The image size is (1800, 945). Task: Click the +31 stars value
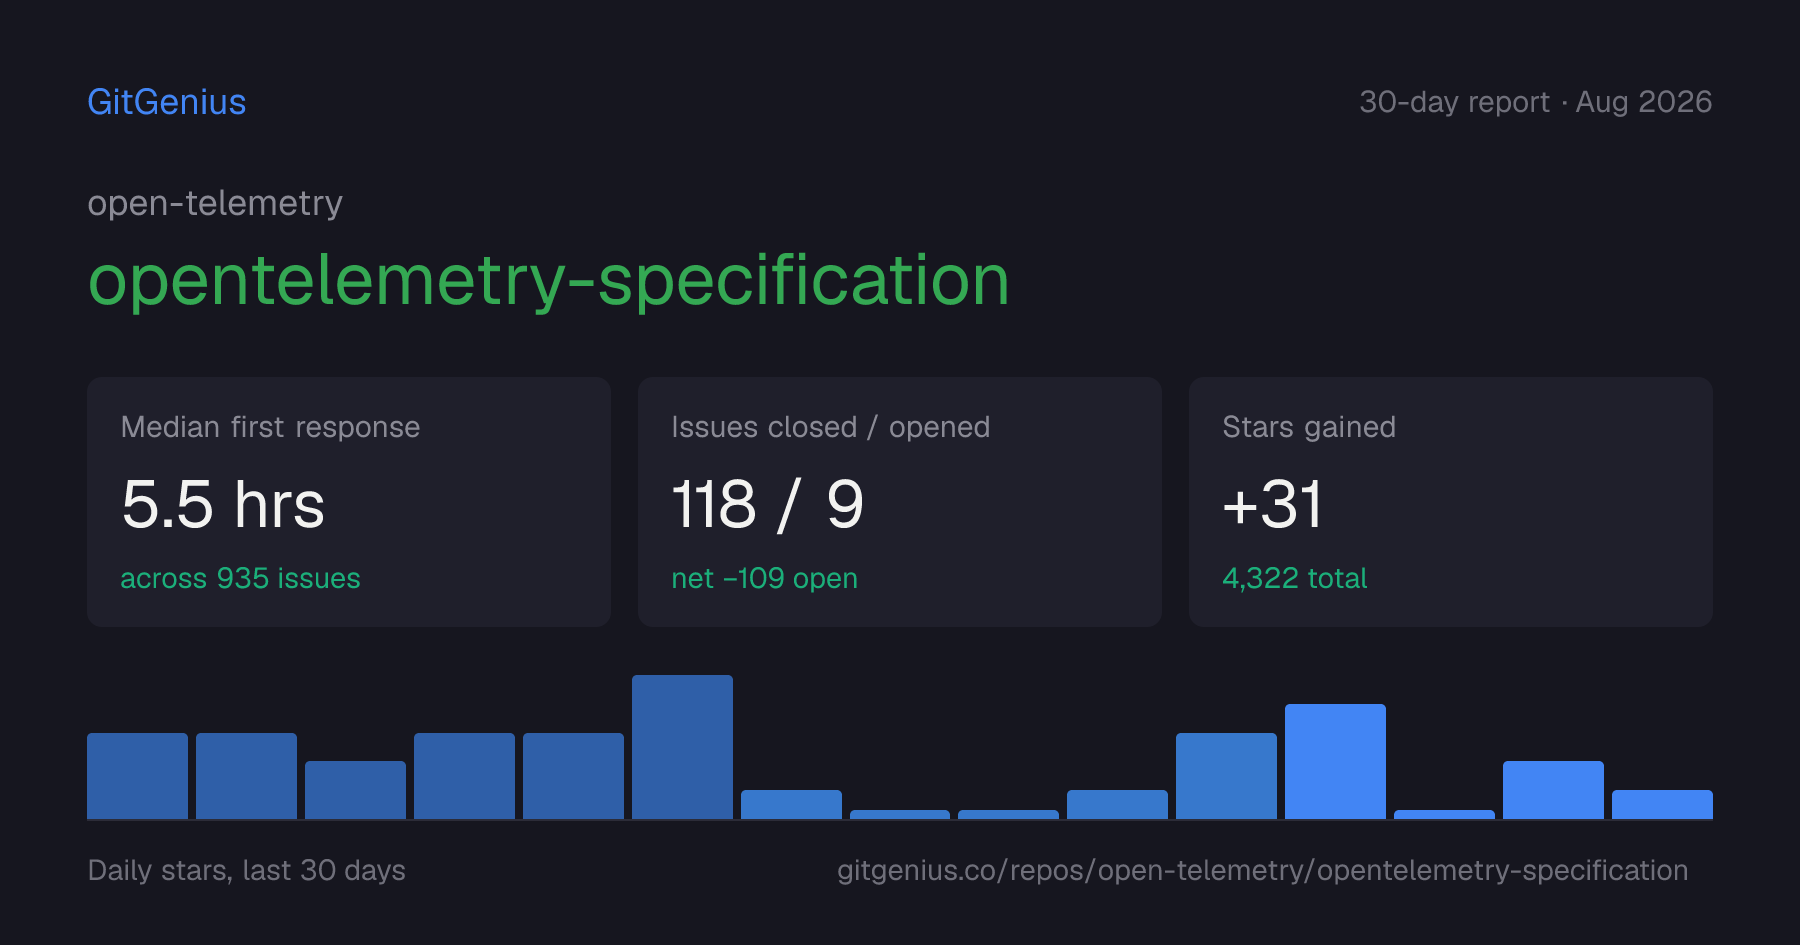pyautogui.click(x=1273, y=504)
